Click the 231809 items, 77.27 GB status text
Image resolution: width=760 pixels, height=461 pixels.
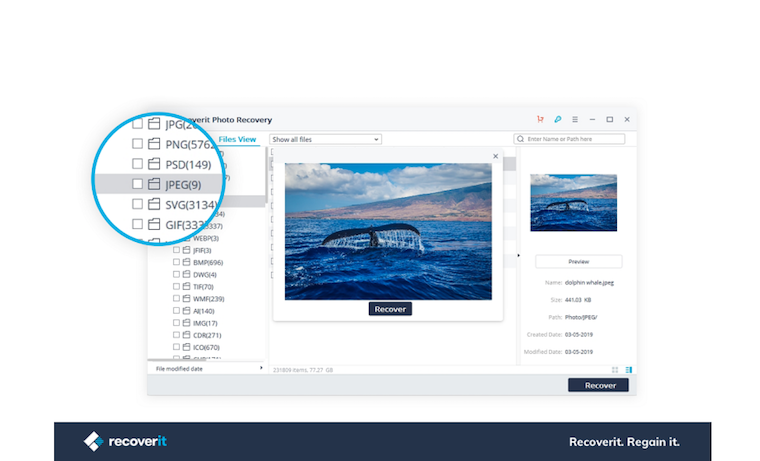coord(303,370)
